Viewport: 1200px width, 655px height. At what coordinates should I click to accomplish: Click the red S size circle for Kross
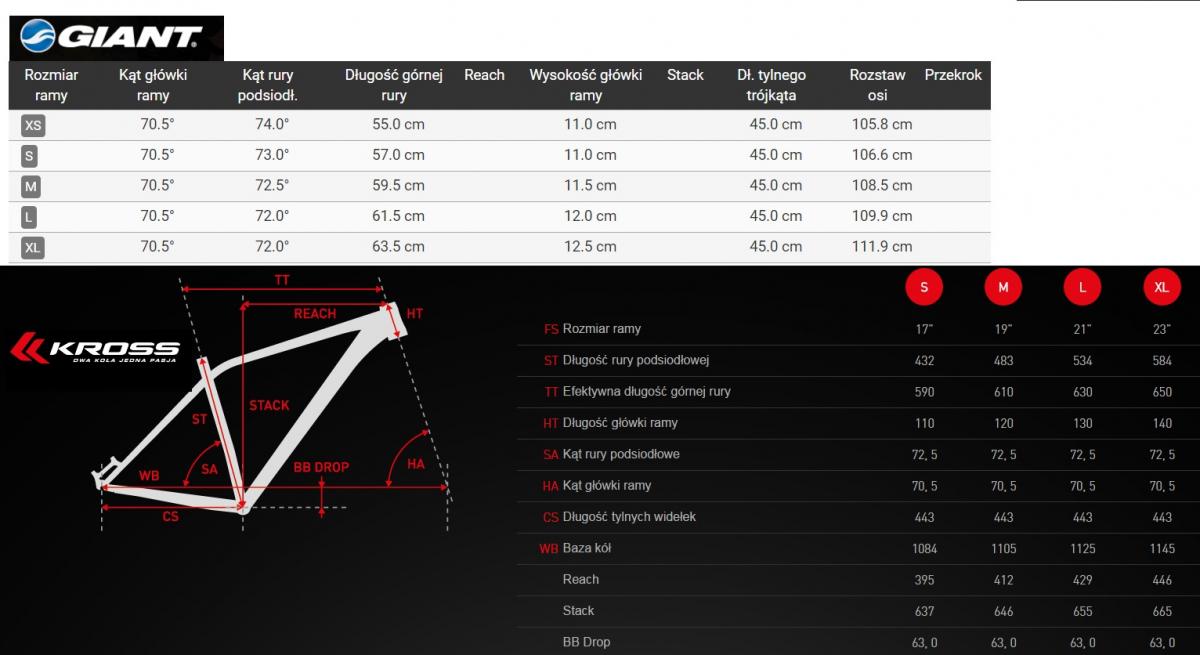[x=924, y=288]
